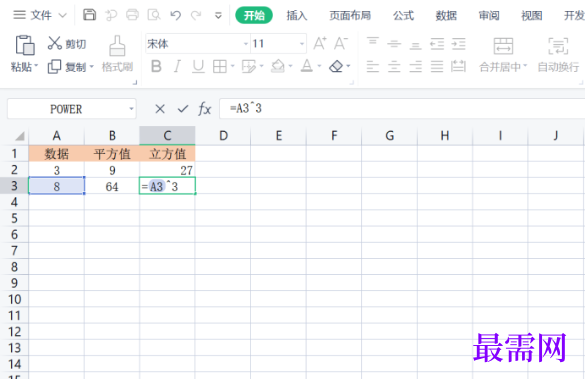The image size is (585, 379).
Task: Confirm formula entry with checkmark
Action: (182, 109)
